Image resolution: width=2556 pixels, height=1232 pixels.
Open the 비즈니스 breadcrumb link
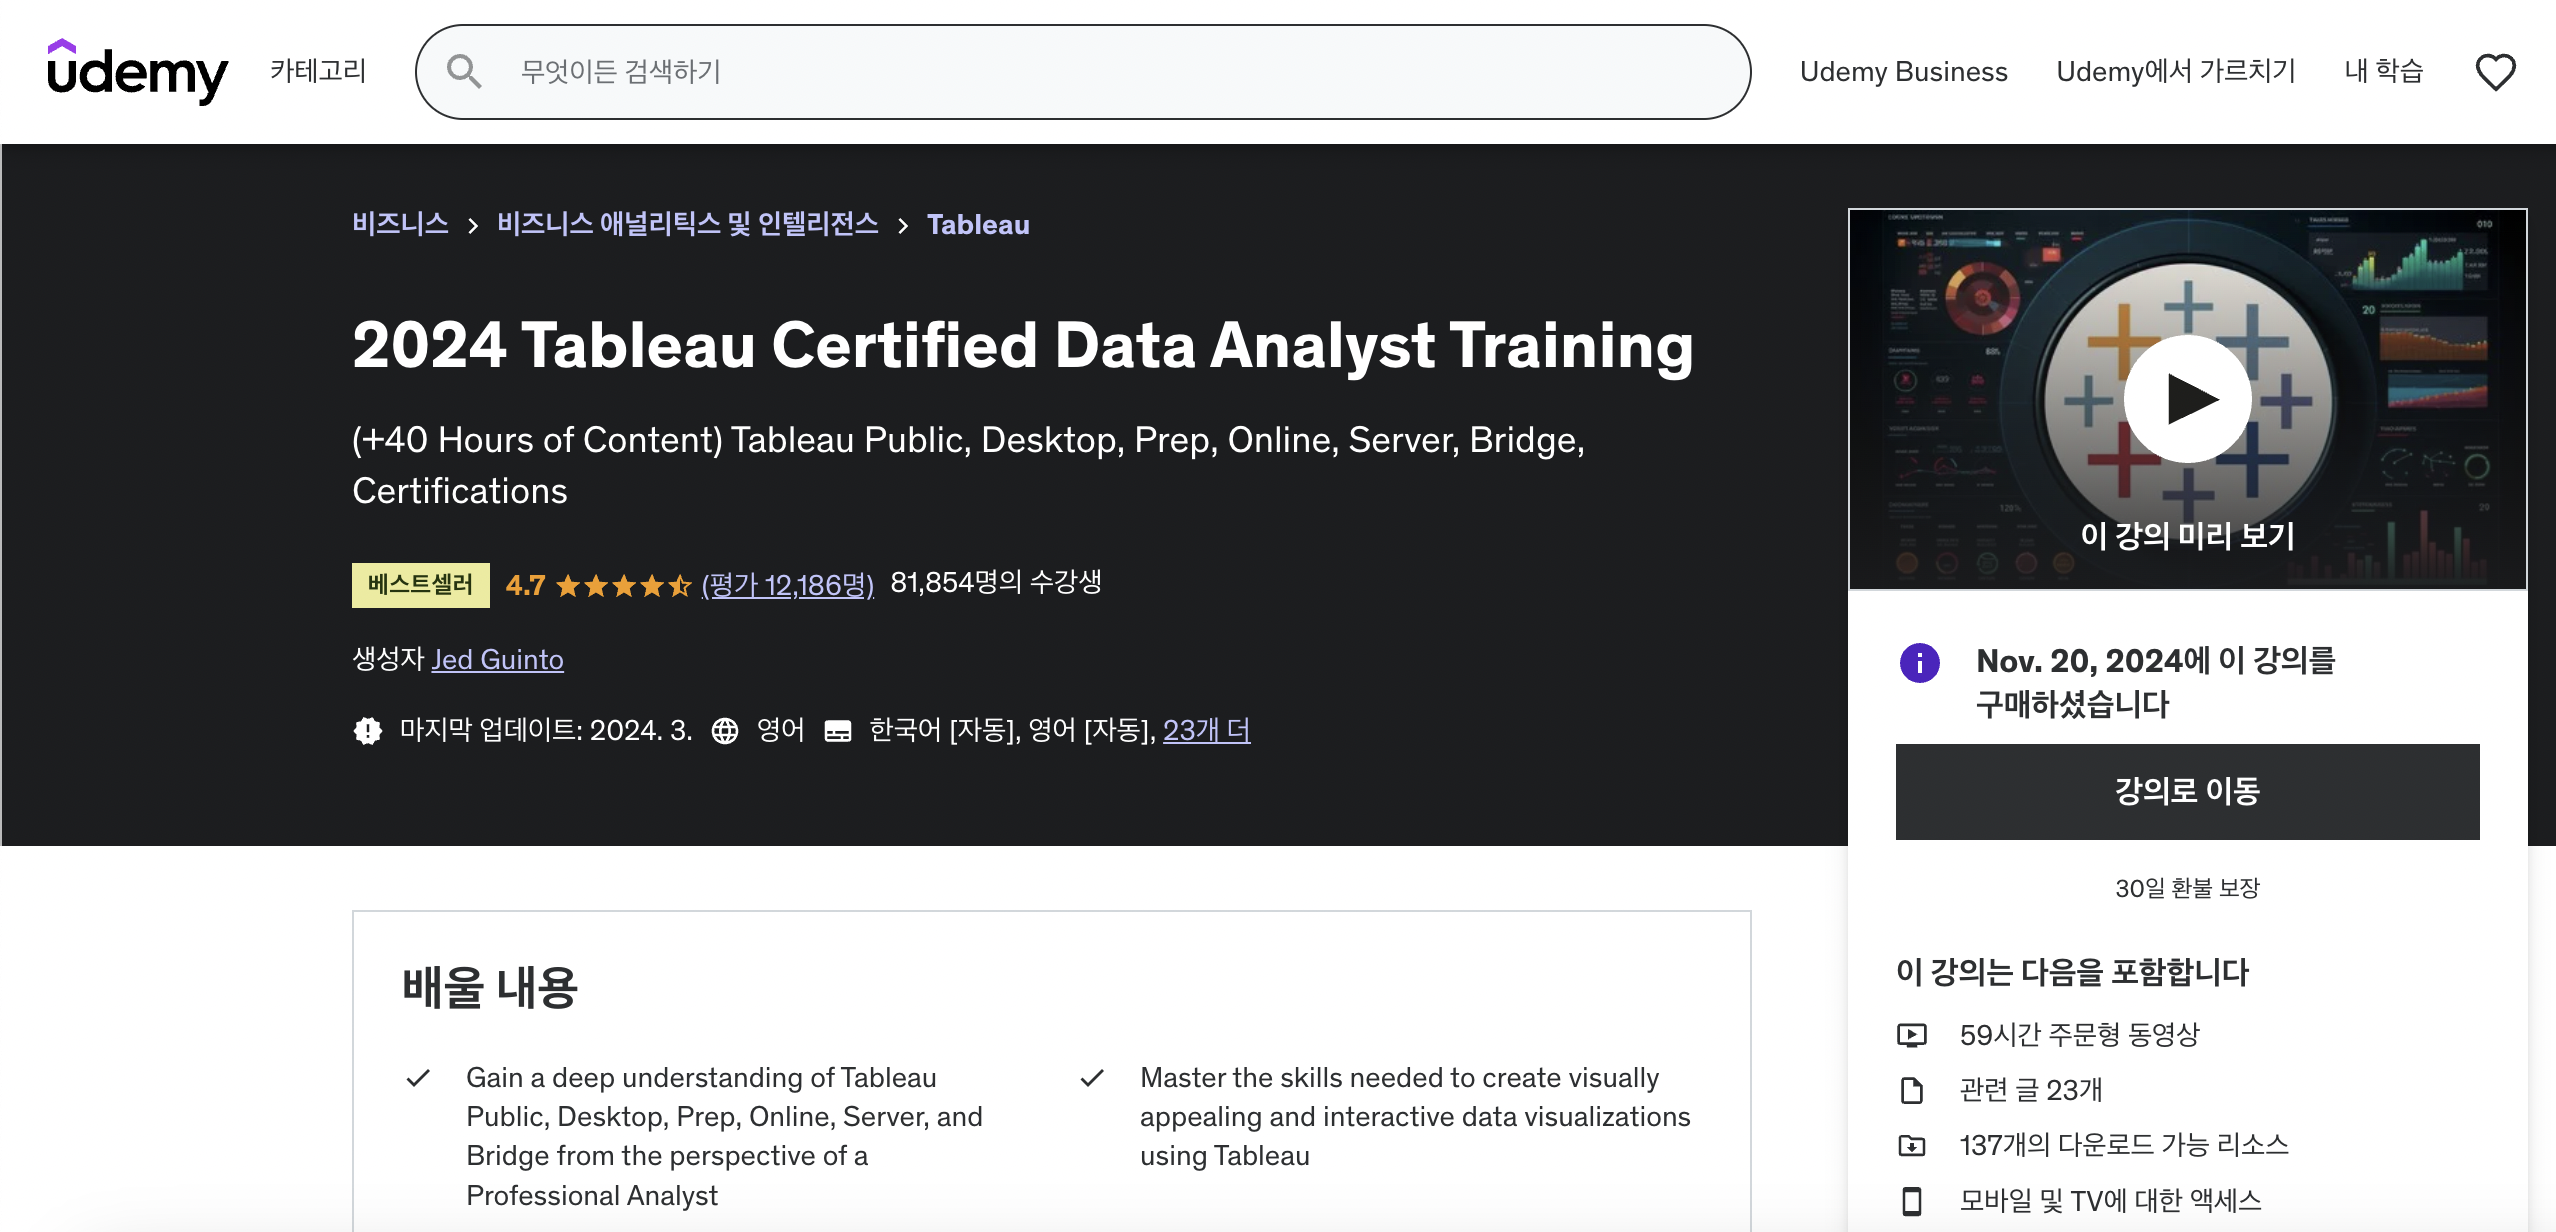click(x=400, y=224)
